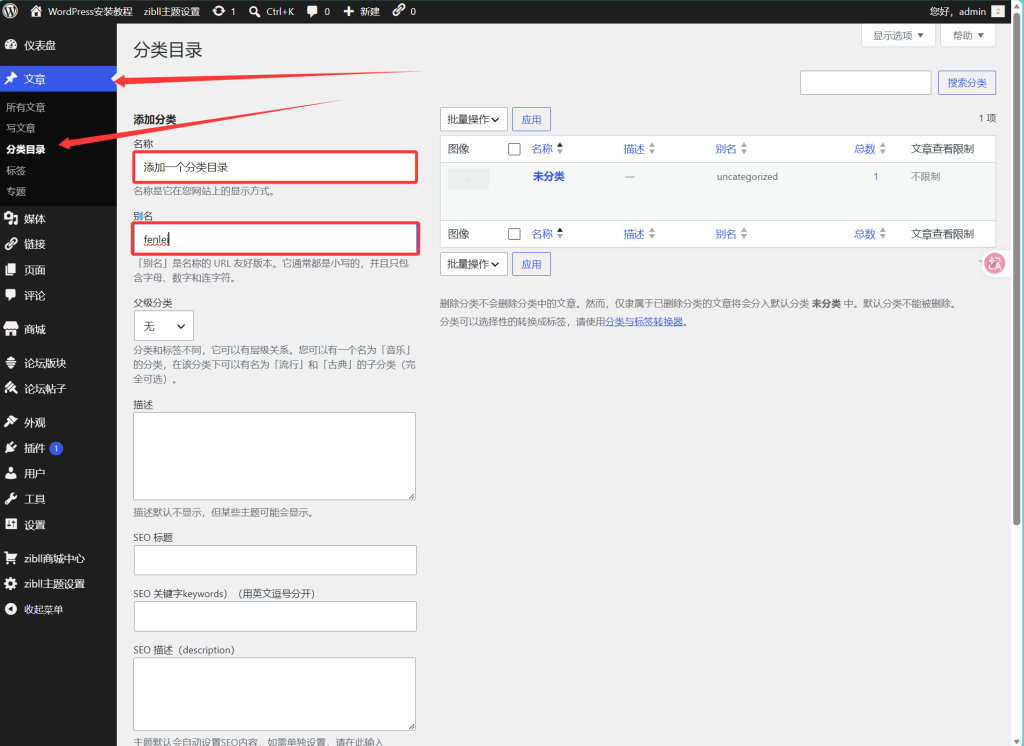Click into the SEO 标题 input field

(x=275, y=560)
